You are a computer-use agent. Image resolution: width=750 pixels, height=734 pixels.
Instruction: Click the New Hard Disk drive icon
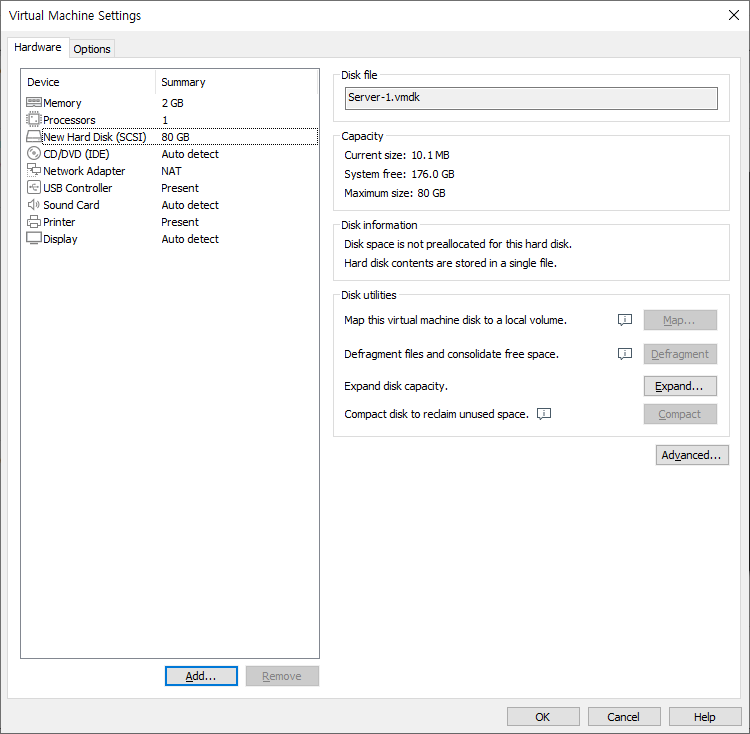(x=33, y=136)
